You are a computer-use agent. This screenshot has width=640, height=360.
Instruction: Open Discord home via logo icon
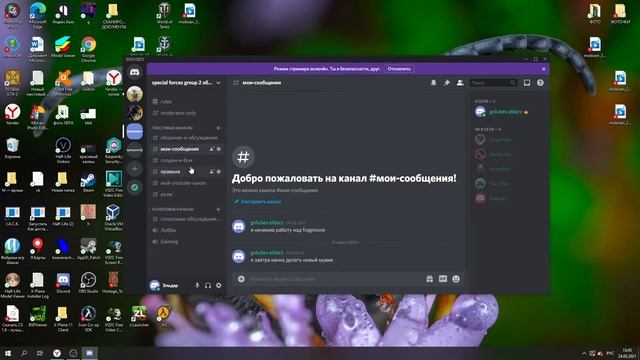click(x=135, y=73)
